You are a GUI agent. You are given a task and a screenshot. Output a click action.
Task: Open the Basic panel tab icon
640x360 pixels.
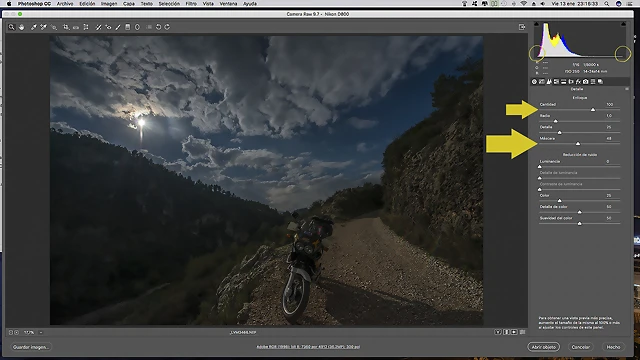[x=534, y=82]
